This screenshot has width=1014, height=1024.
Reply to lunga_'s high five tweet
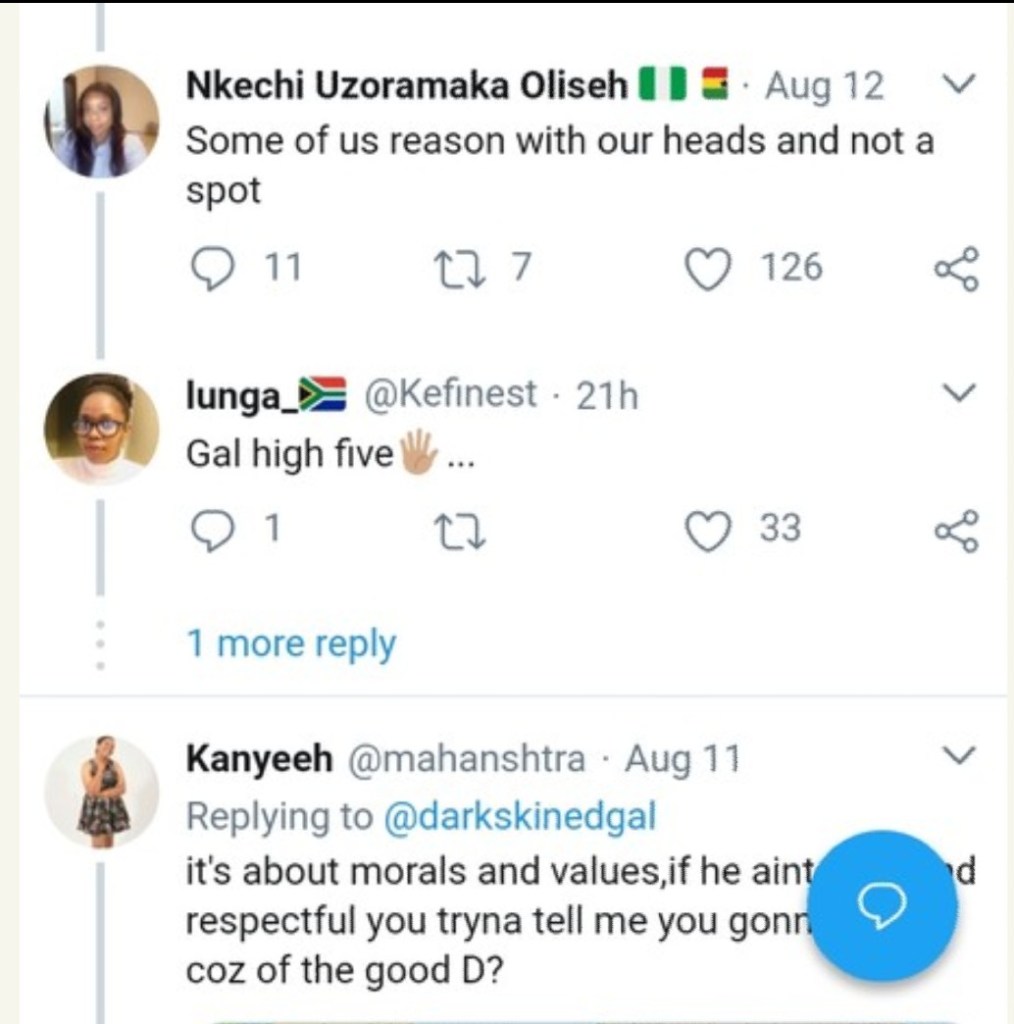[210, 530]
